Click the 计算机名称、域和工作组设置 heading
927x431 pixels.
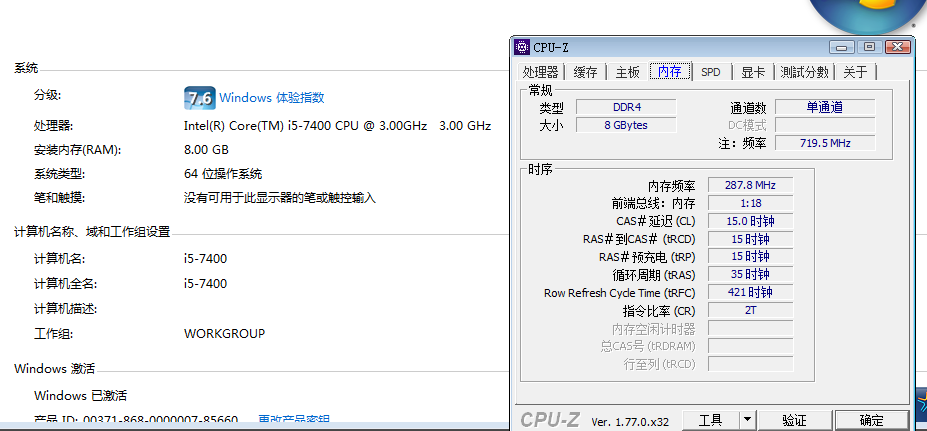click(x=92, y=232)
